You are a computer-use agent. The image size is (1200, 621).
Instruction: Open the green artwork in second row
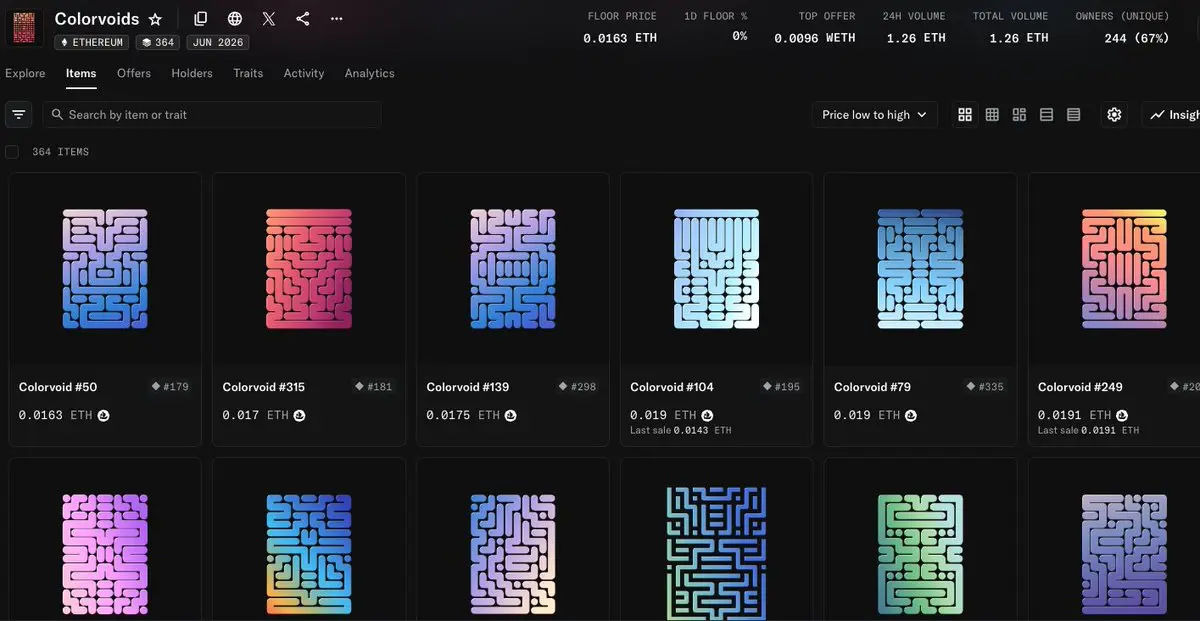point(920,554)
